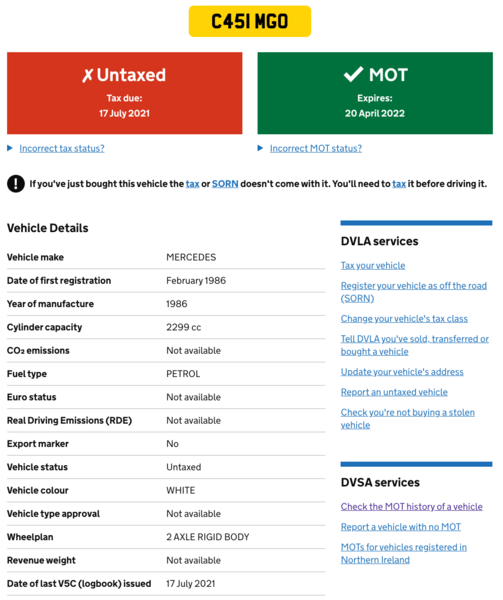Expand the Incorrect MOT status disclosure triangle
The image size is (503, 600).
[260, 148]
